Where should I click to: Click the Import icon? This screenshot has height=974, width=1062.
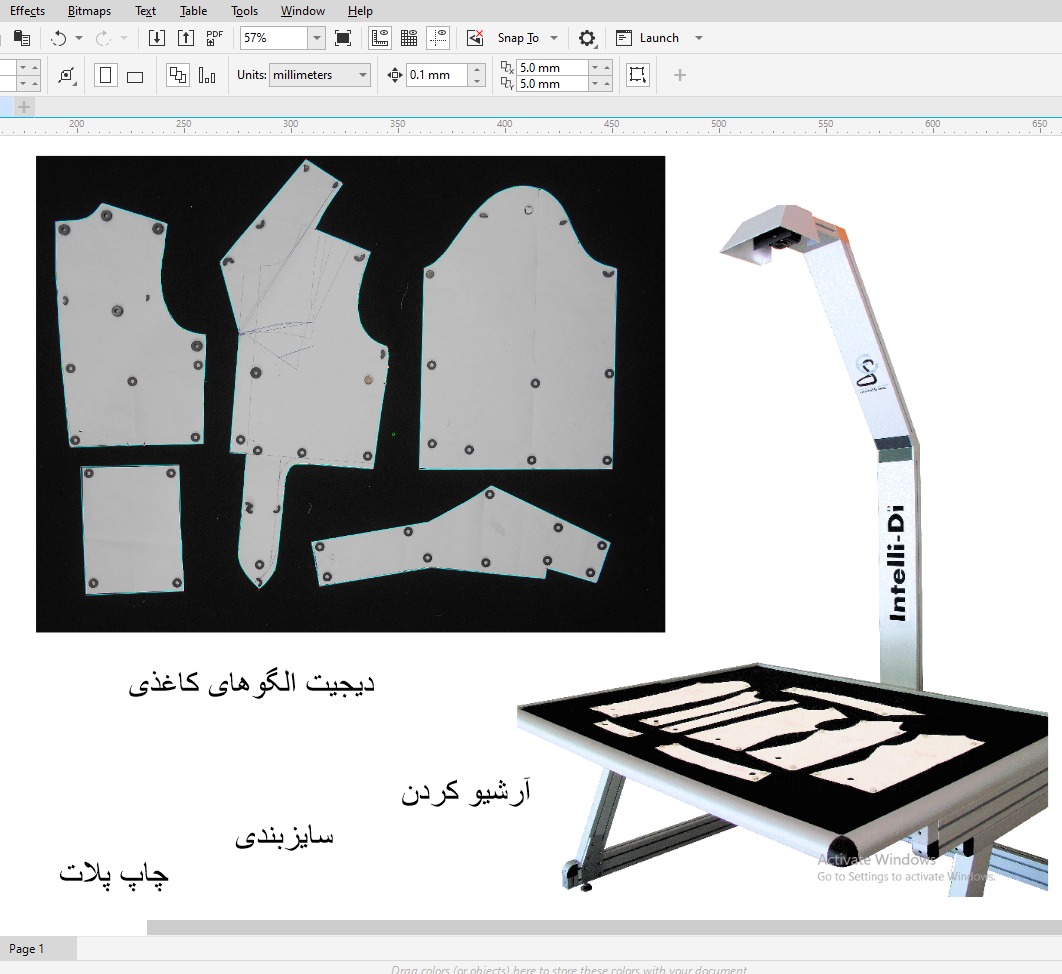[157, 38]
